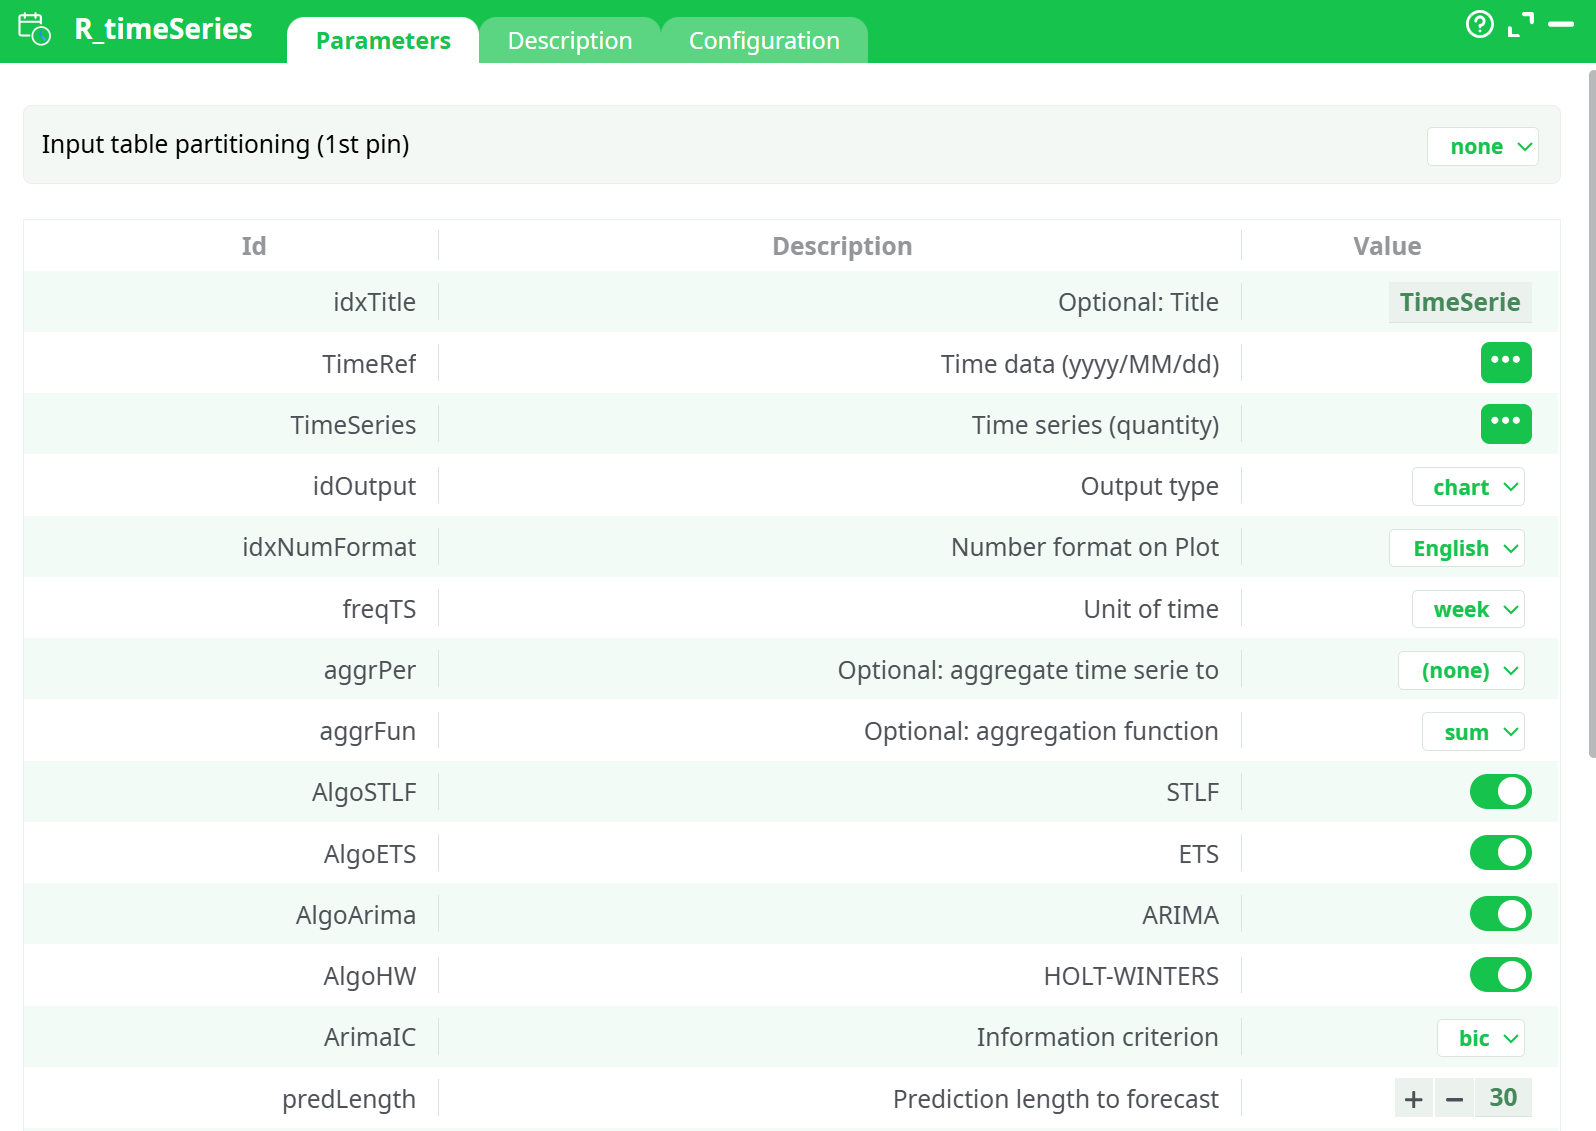Open the help question mark icon

[1479, 25]
